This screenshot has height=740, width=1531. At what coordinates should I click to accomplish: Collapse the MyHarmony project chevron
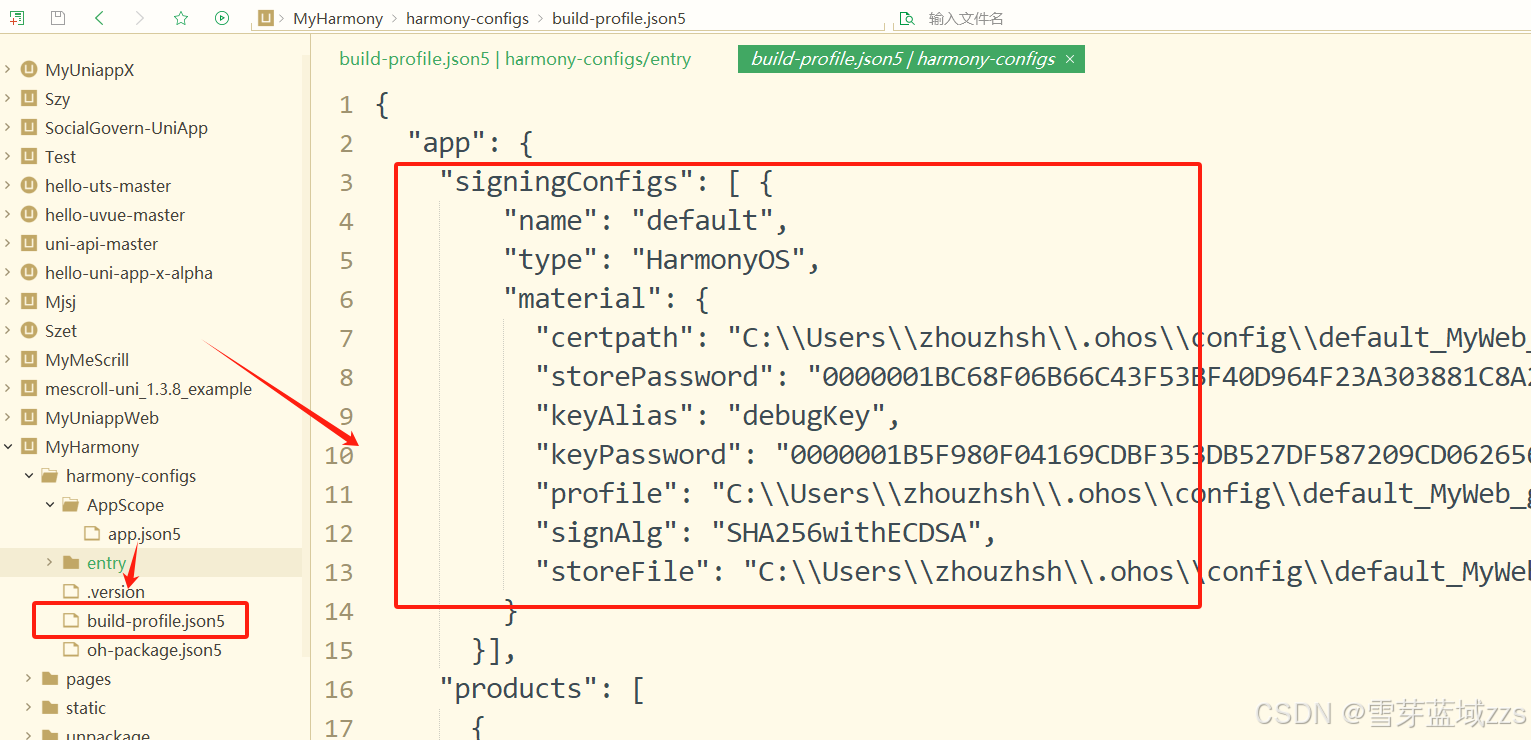point(8,447)
